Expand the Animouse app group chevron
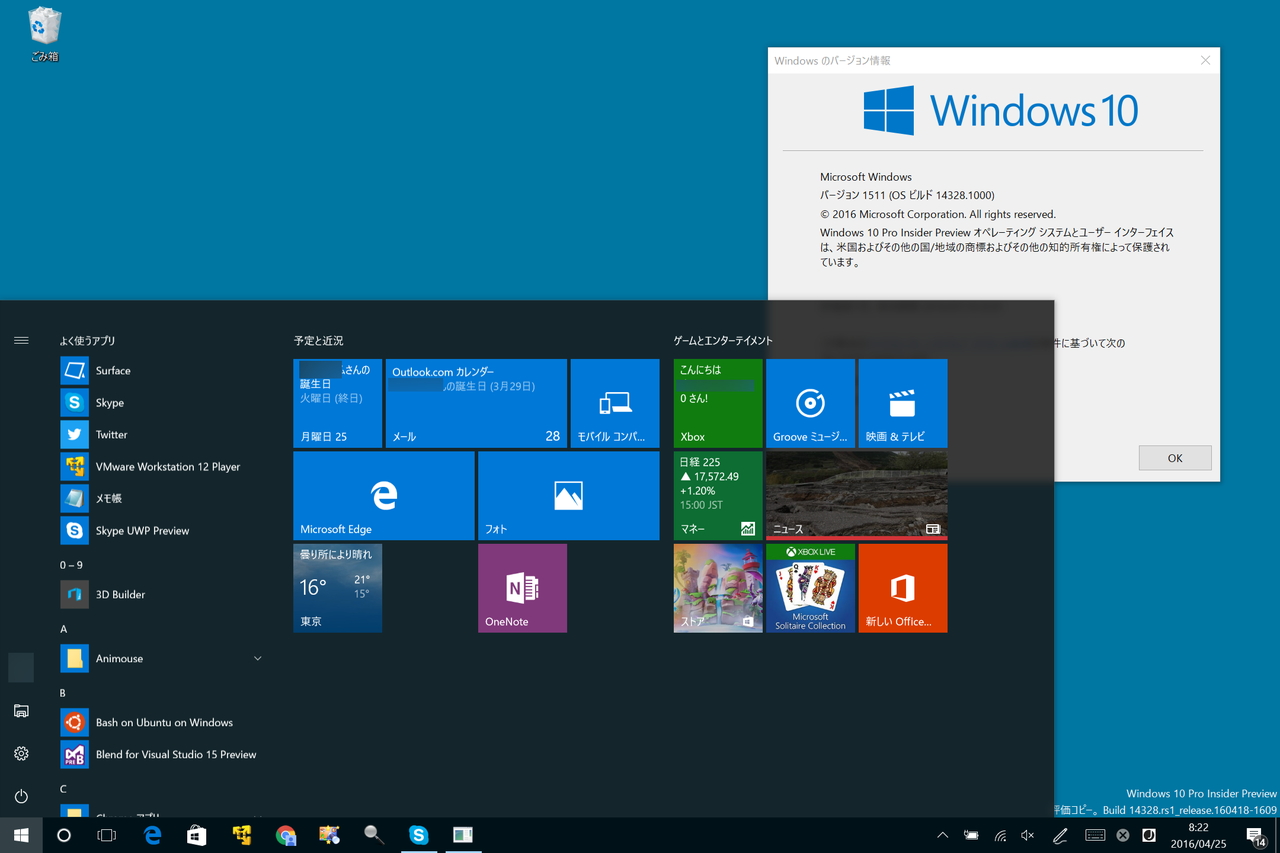The width and height of the screenshot is (1280, 853). [257, 658]
